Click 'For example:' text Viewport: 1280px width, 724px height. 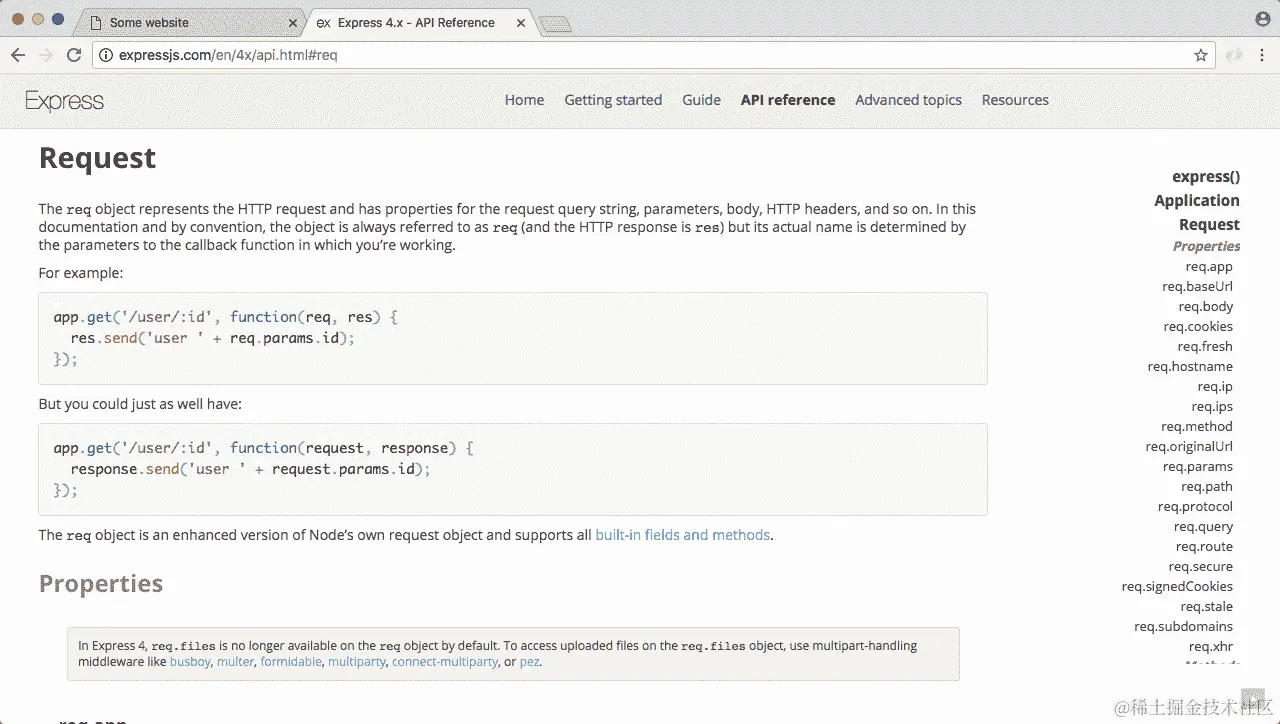(81, 273)
